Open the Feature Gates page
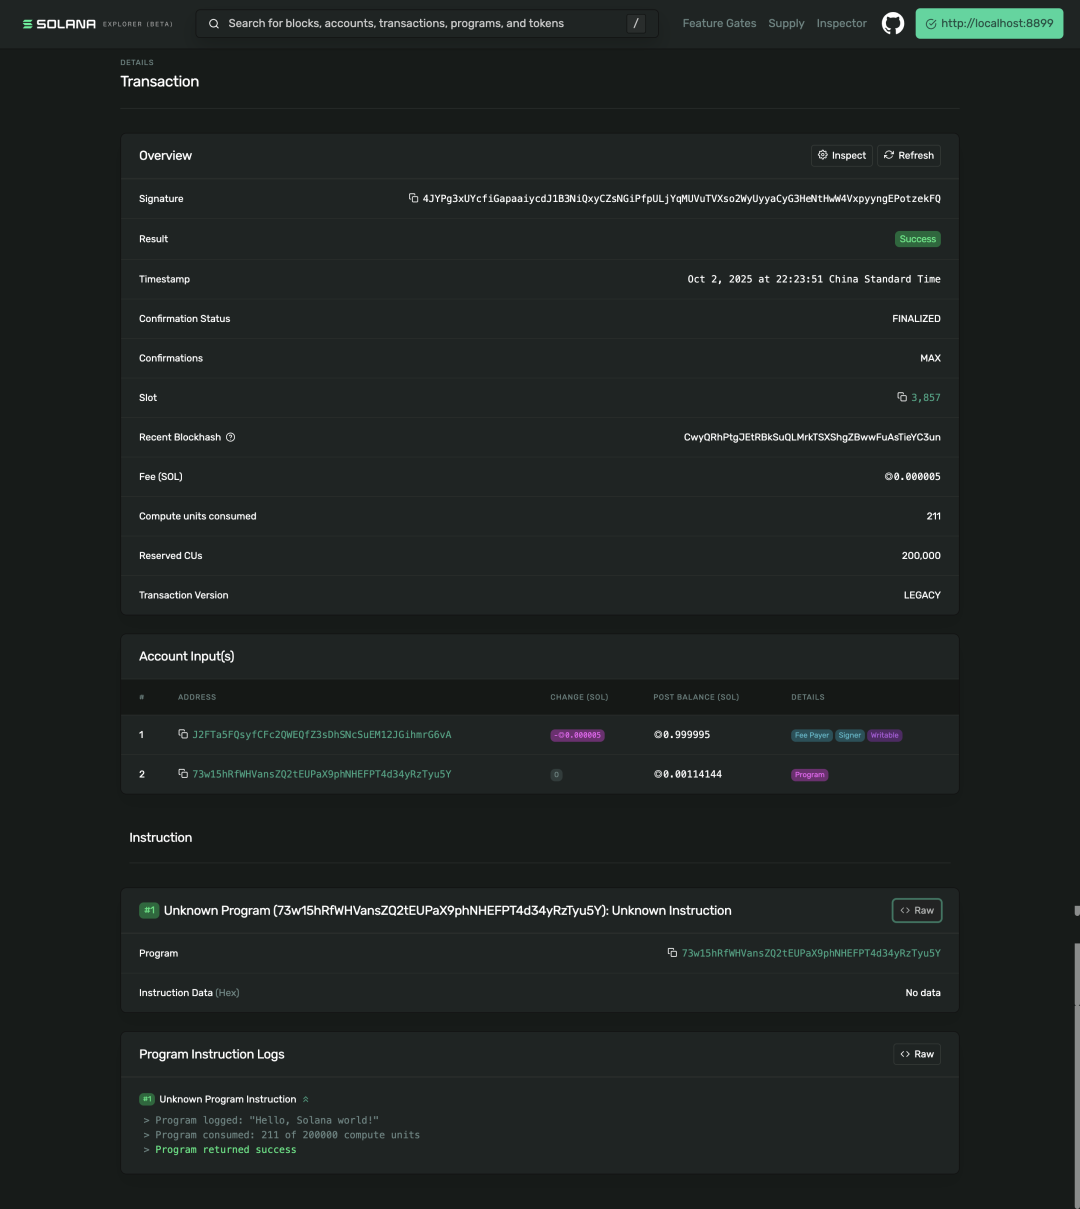The width and height of the screenshot is (1080, 1209). point(719,24)
